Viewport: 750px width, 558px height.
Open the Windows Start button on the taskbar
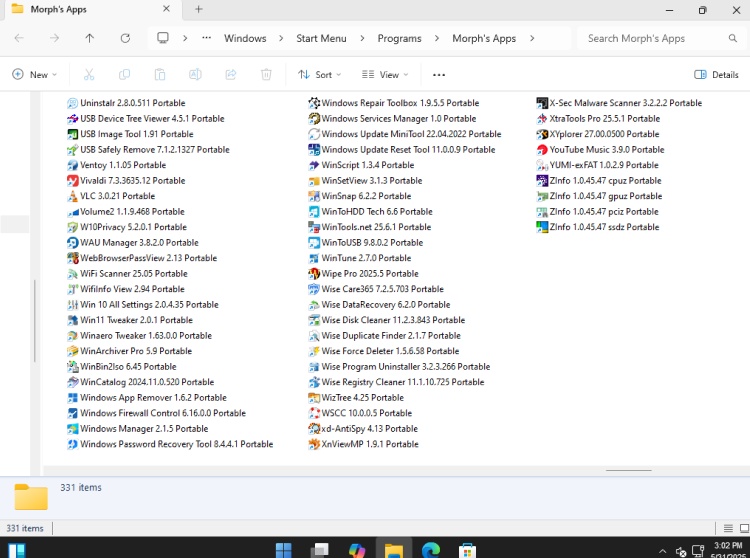click(x=284, y=550)
